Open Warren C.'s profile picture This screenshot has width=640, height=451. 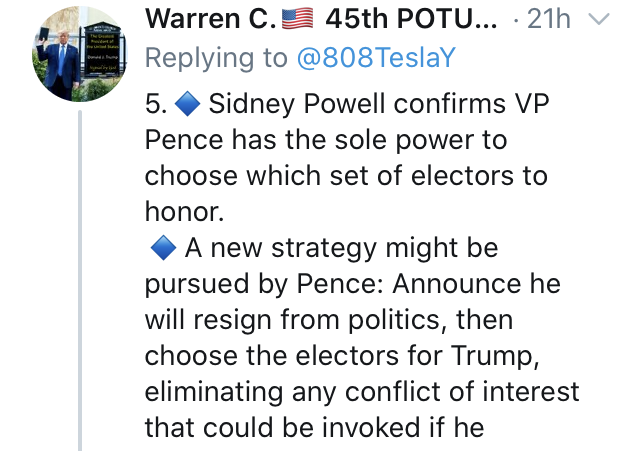pyautogui.click(x=80, y=54)
